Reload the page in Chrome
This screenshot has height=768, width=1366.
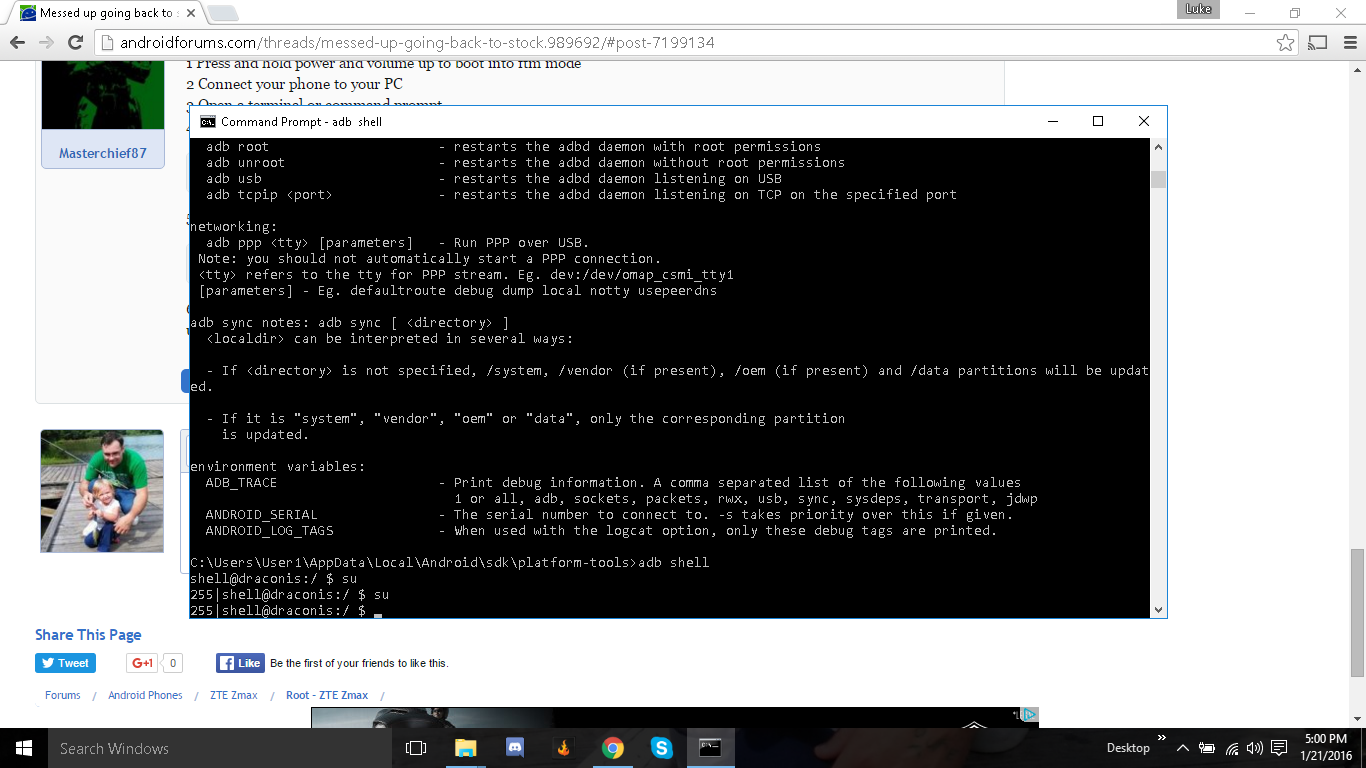75,43
